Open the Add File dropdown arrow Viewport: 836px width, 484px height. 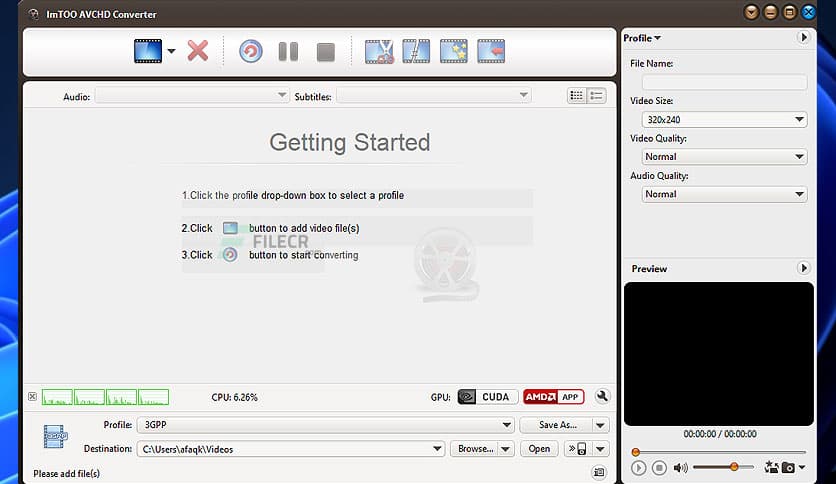point(171,51)
